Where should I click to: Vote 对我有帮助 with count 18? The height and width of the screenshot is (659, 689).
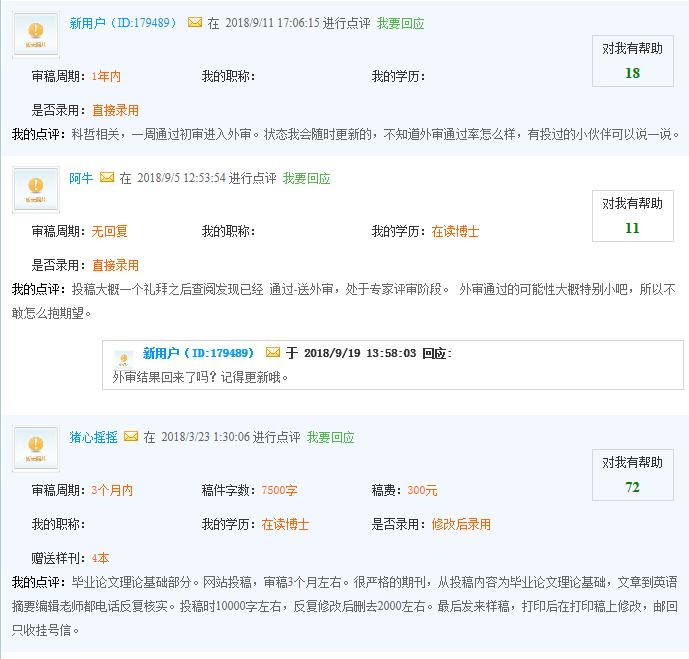point(632,61)
